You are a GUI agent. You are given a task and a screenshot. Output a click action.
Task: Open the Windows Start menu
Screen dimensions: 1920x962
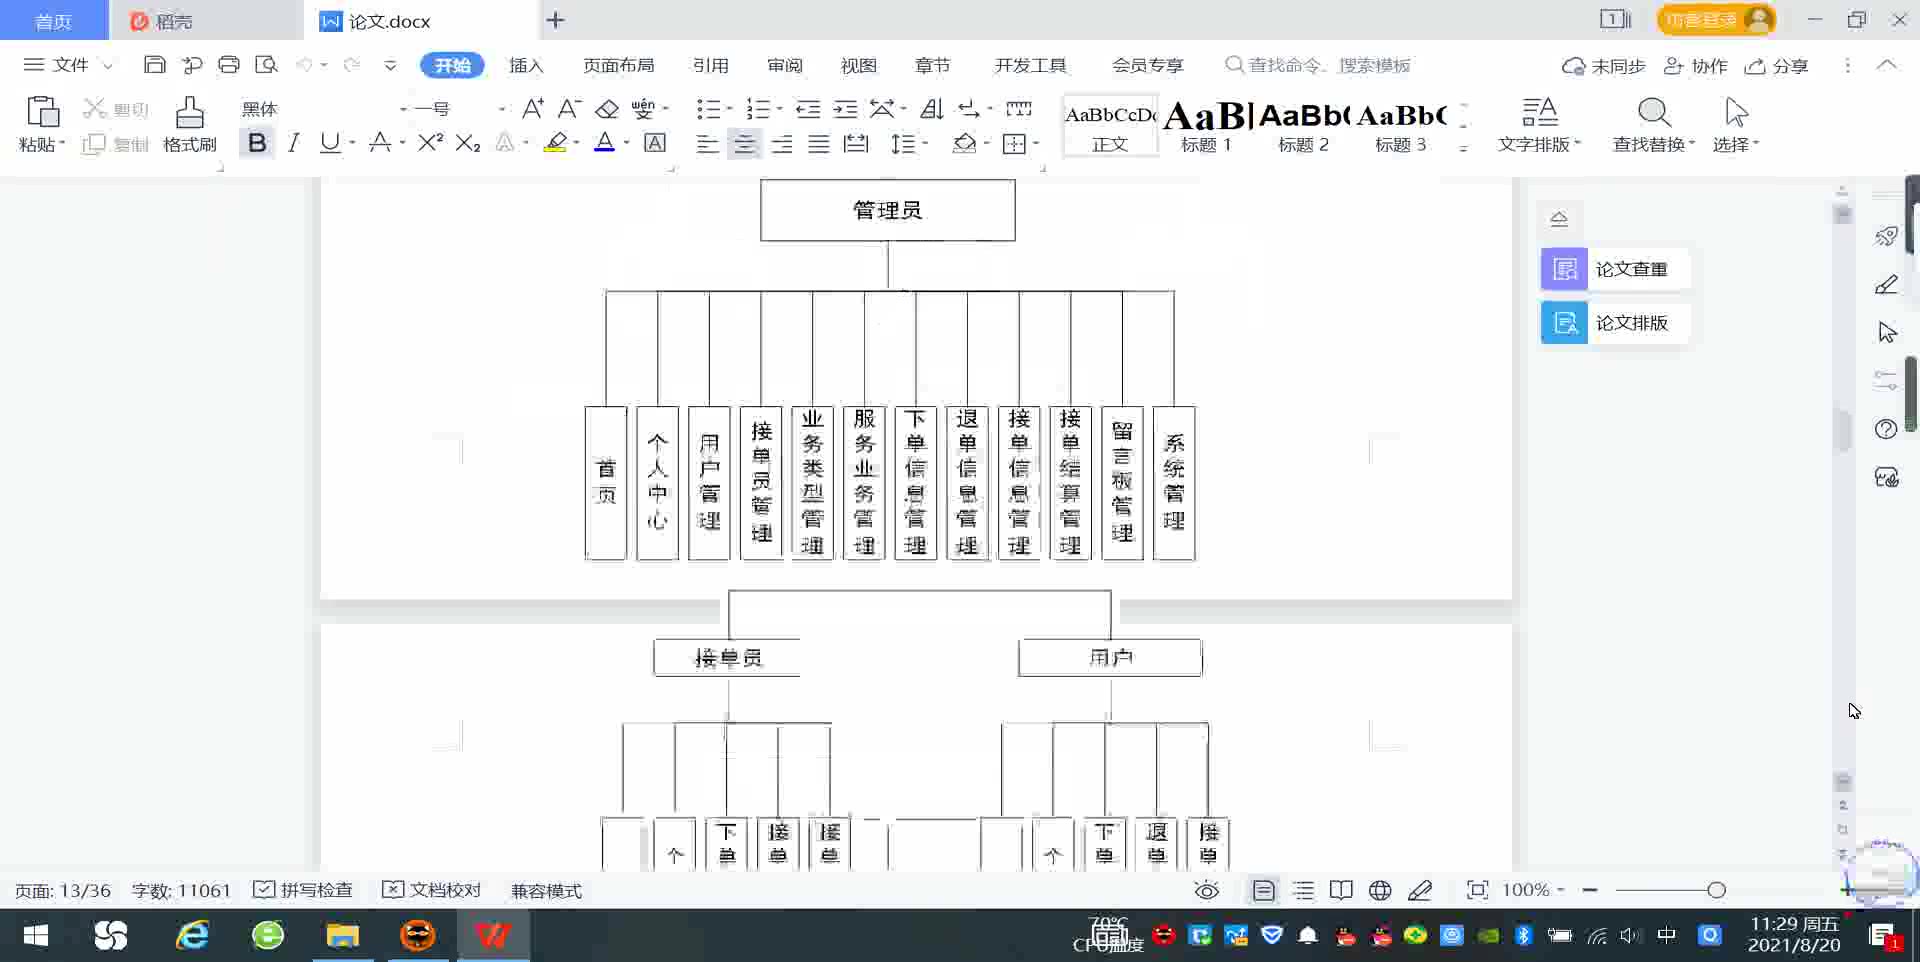pos(36,936)
